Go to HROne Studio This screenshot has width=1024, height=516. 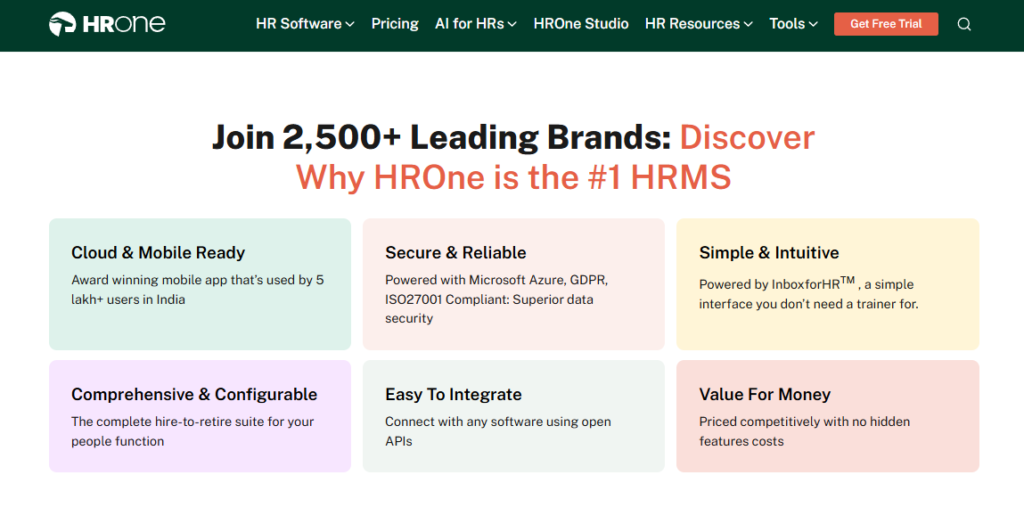581,24
